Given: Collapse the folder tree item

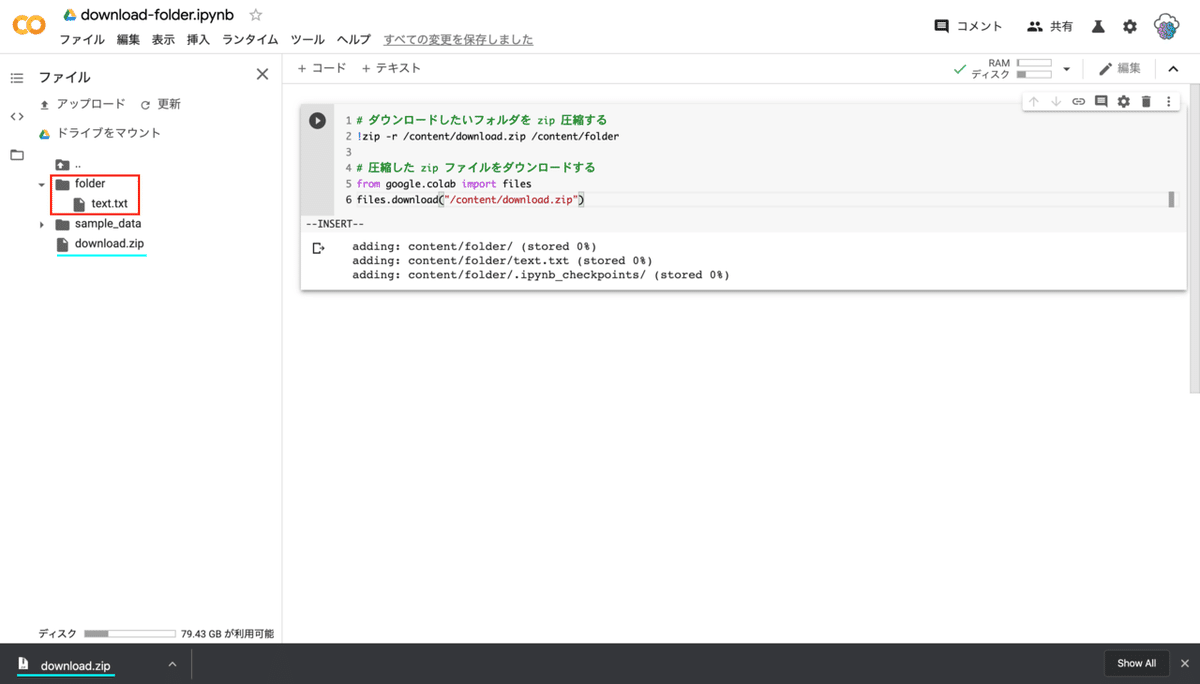Looking at the screenshot, I should (42, 183).
